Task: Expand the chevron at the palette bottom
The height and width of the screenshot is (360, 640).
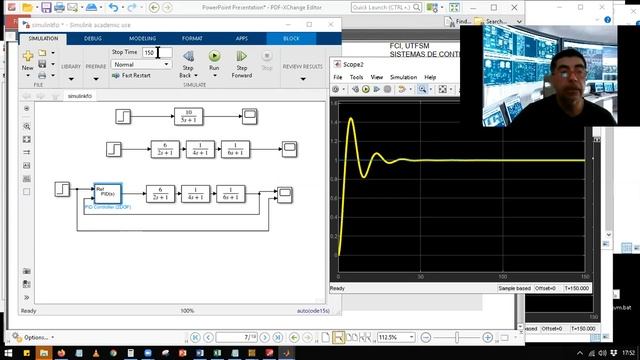Action: (27, 298)
